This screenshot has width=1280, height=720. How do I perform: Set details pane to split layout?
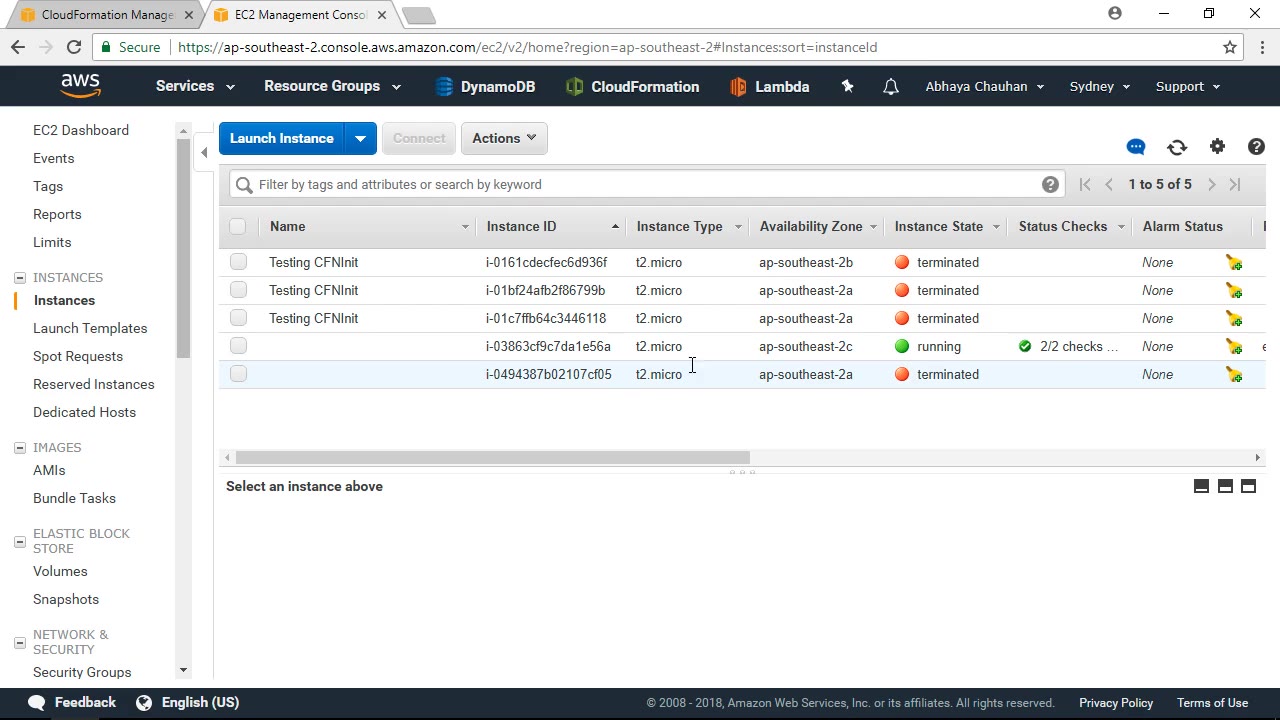(x=1225, y=486)
